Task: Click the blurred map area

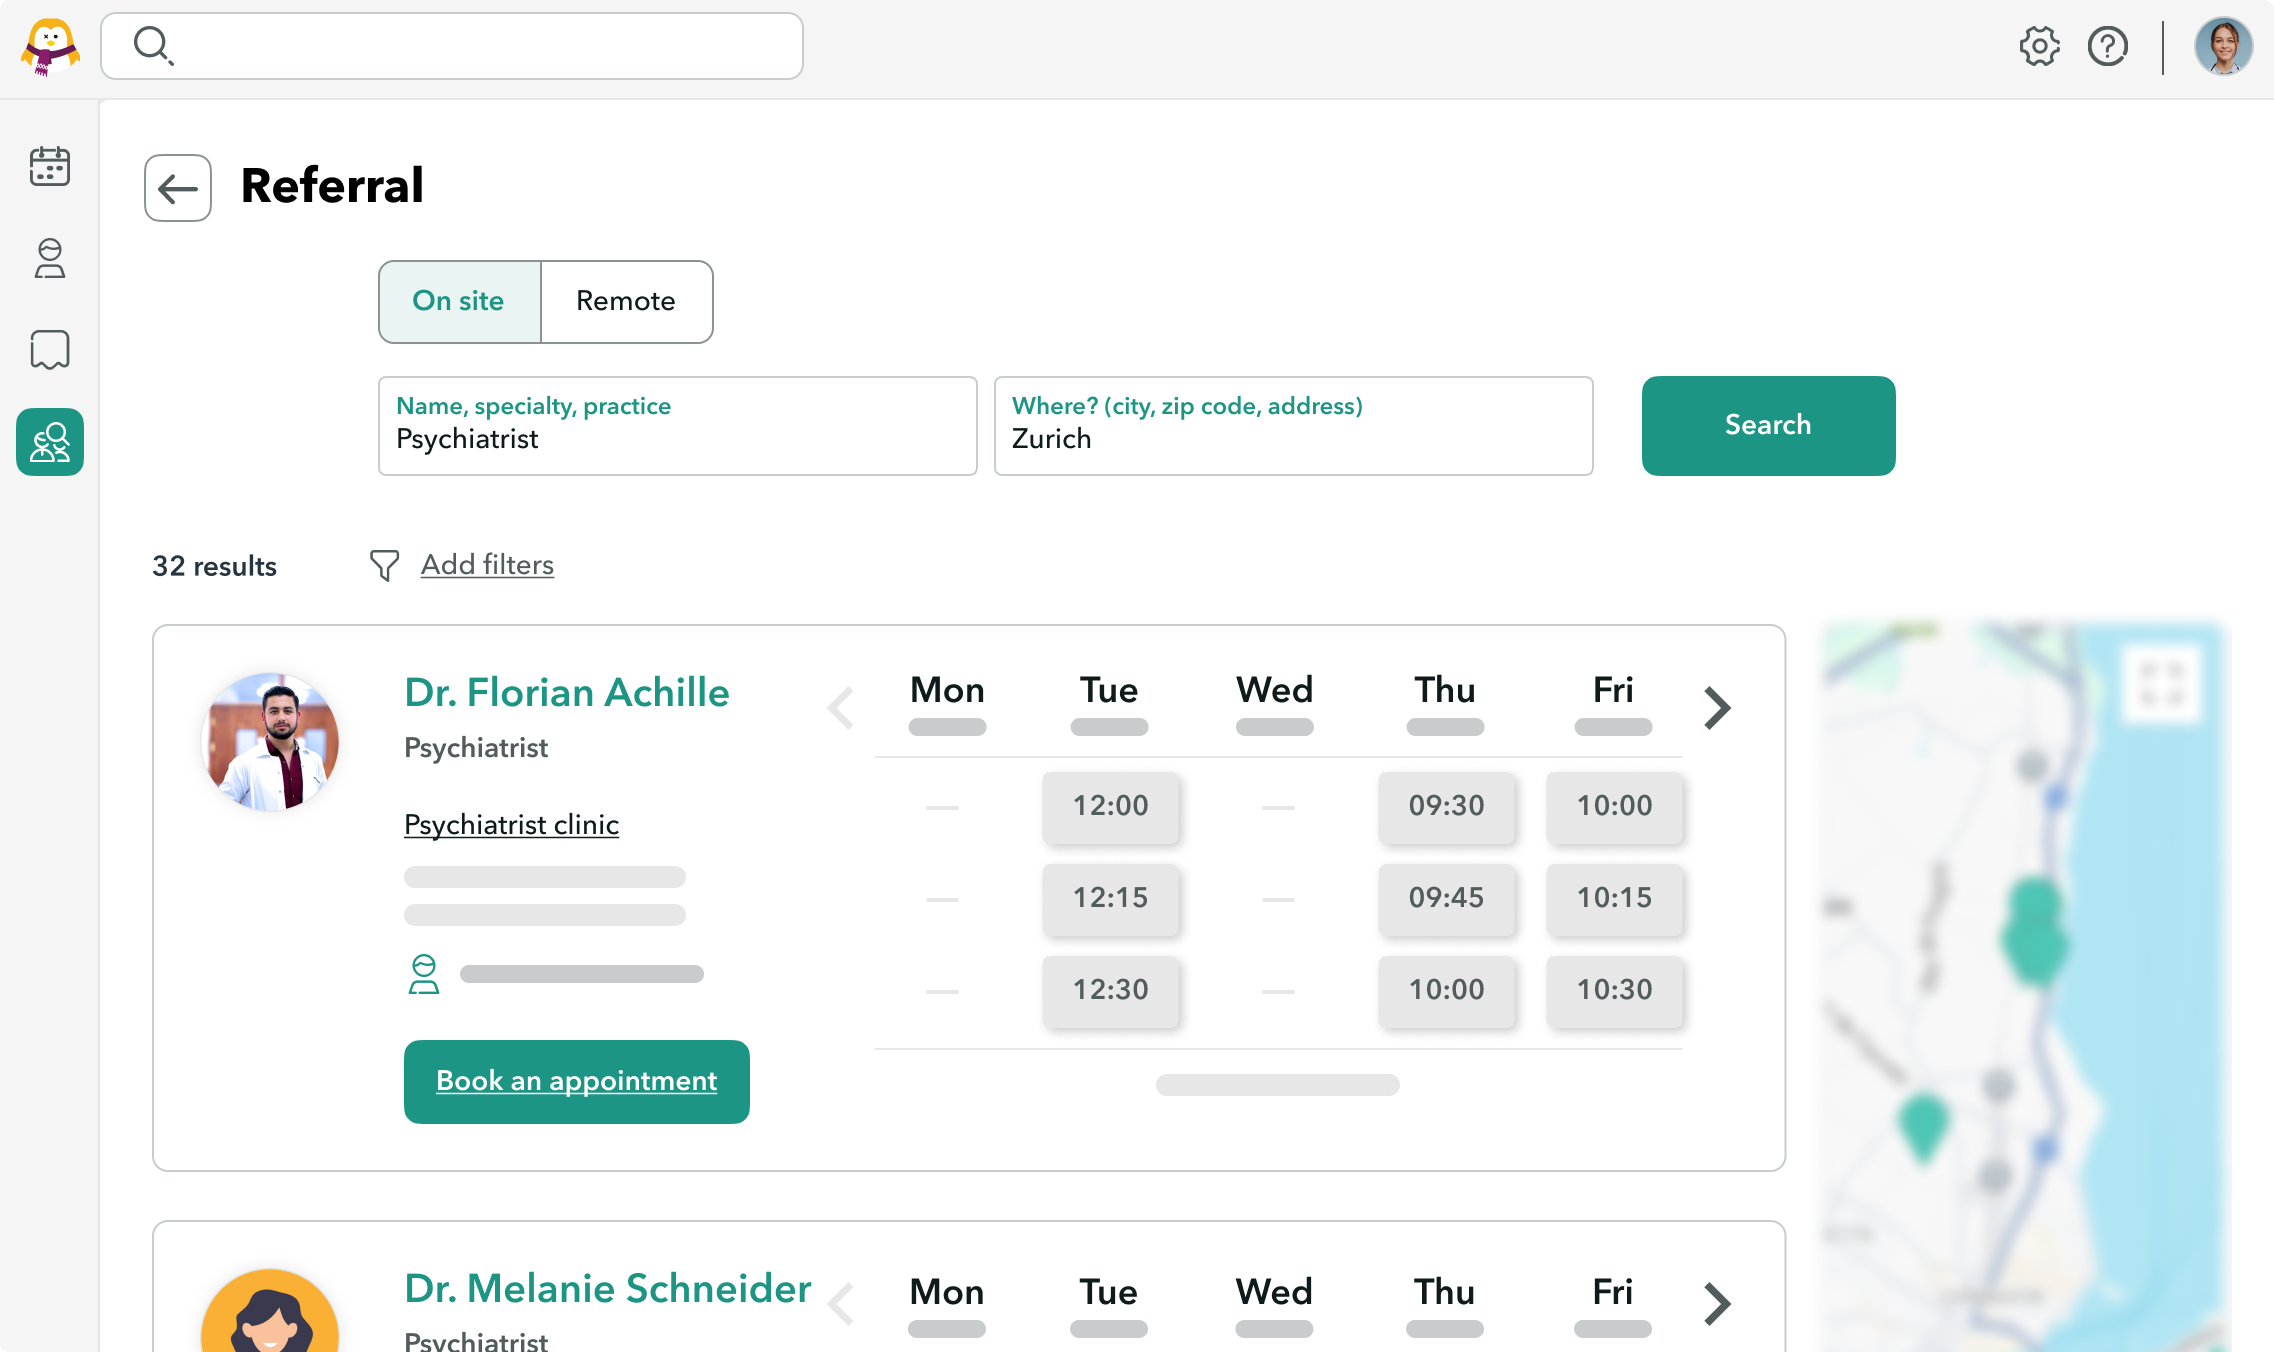Action: (2025, 988)
